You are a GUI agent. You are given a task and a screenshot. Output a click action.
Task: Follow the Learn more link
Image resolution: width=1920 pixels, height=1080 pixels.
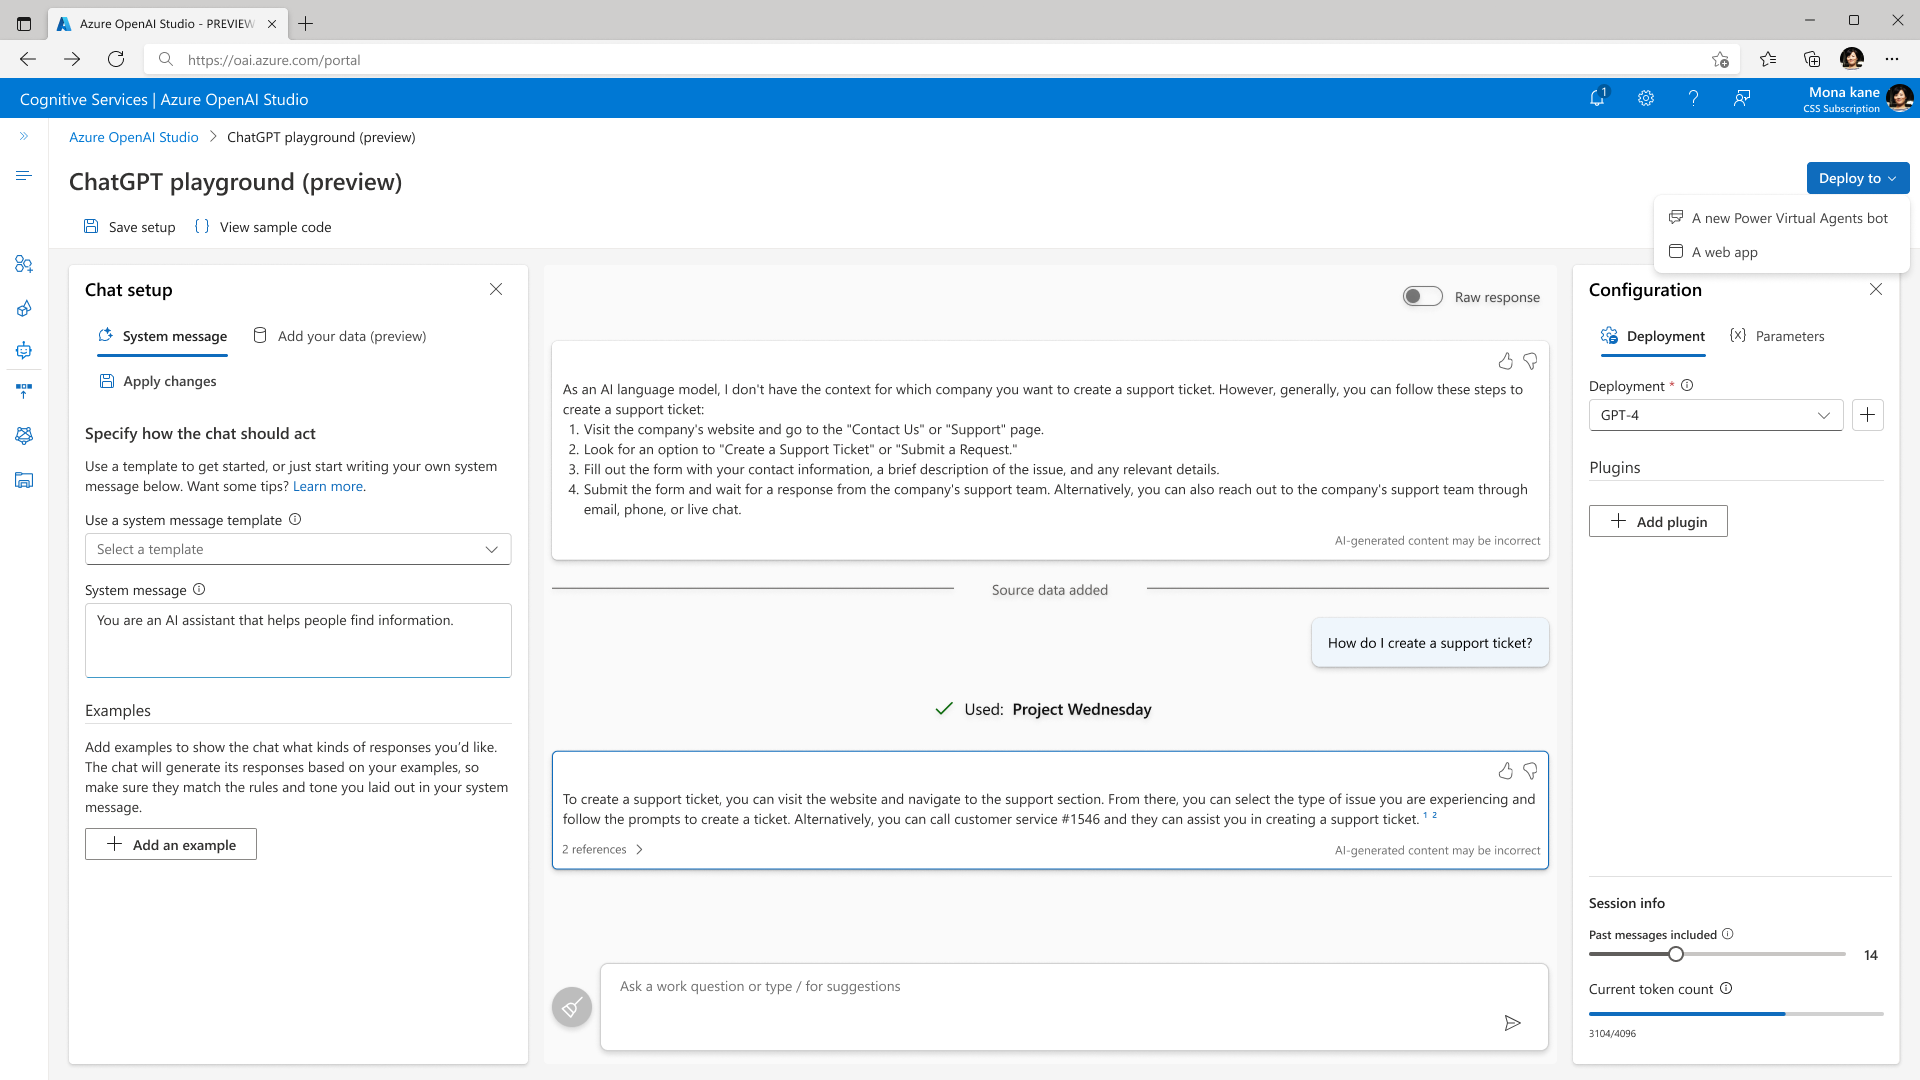328,486
